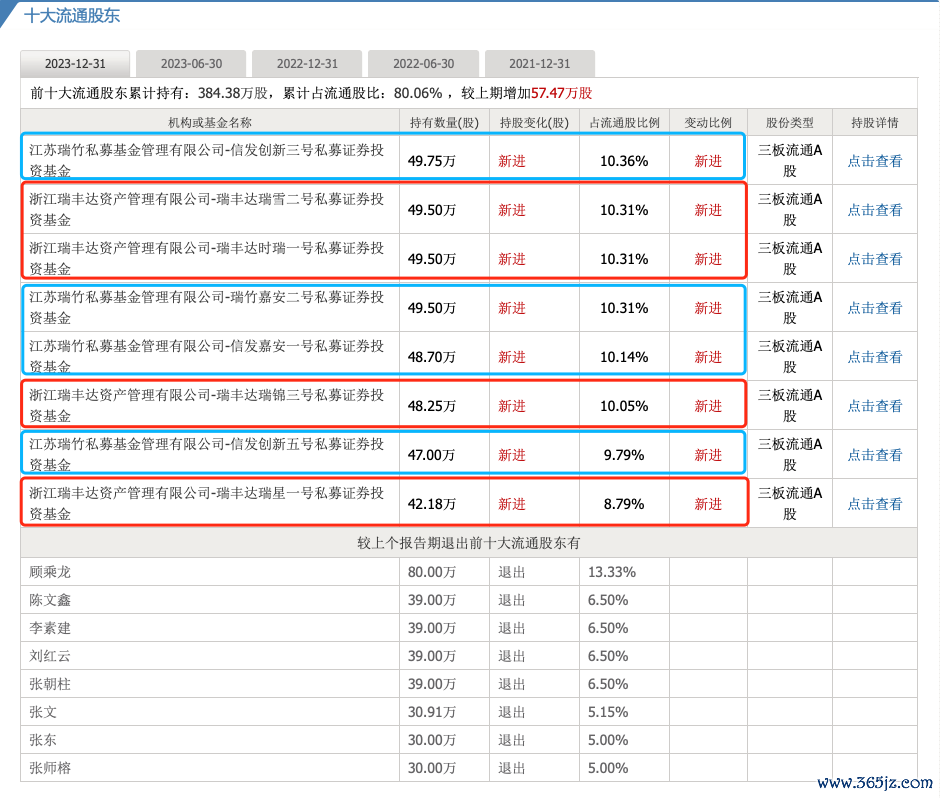
Task: Click the 57.47万股 increase figure
Action: coord(562,94)
